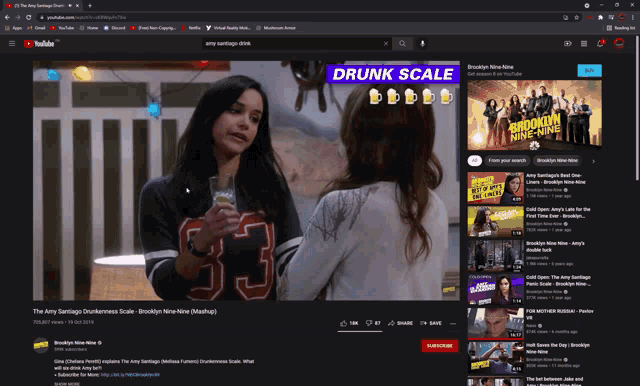640x386 pixels.
Task: Select the All filter chip
Action: [474, 160]
